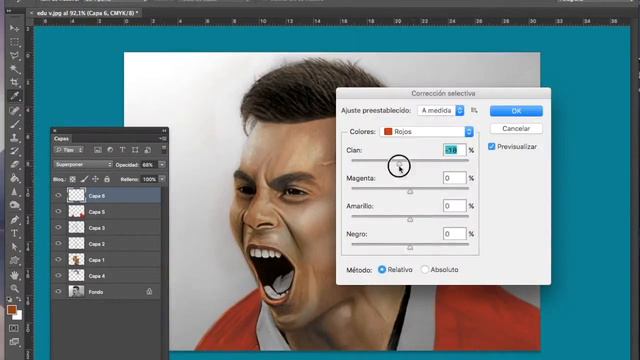The width and height of the screenshot is (640, 360).
Task: Open Capas panel options menu
Action: point(163,139)
